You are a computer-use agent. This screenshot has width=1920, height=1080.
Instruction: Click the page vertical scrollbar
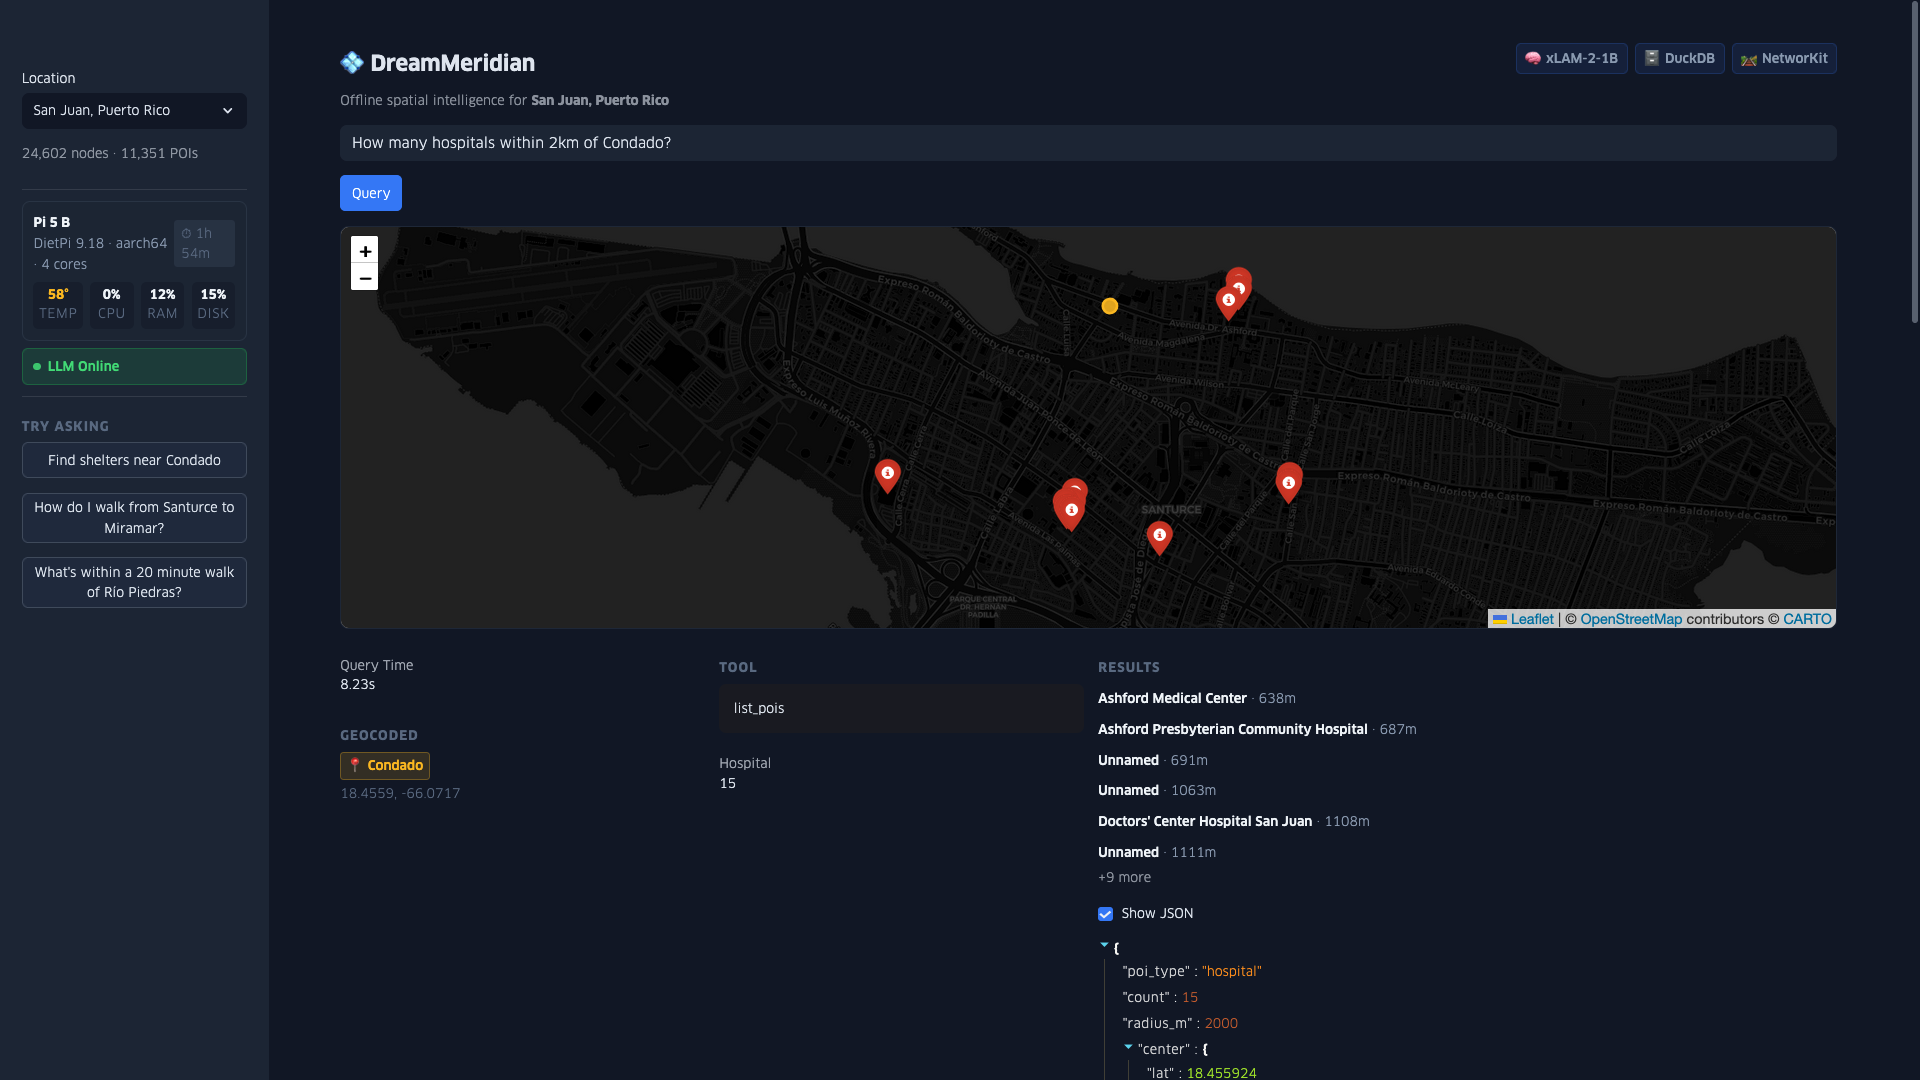pyautogui.click(x=1914, y=160)
